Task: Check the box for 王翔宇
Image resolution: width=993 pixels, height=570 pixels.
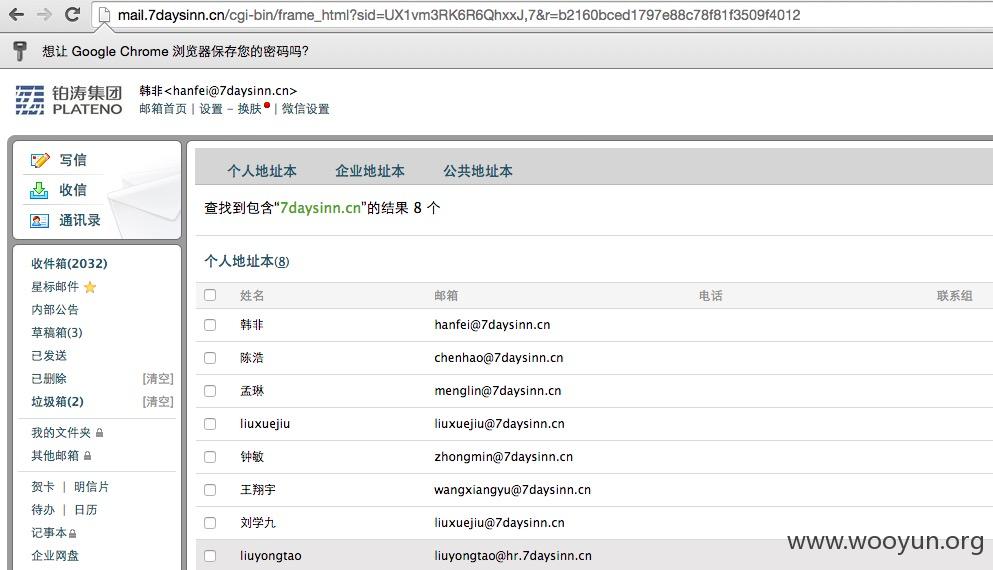Action: [210, 490]
